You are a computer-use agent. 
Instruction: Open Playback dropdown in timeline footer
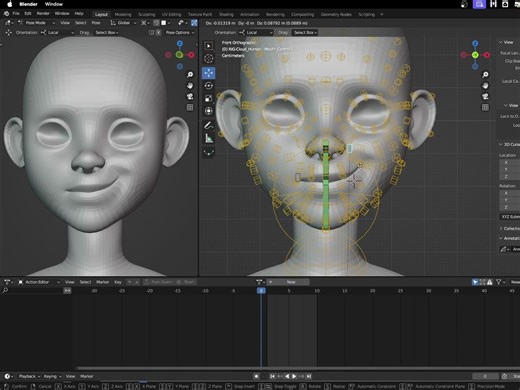pos(29,376)
